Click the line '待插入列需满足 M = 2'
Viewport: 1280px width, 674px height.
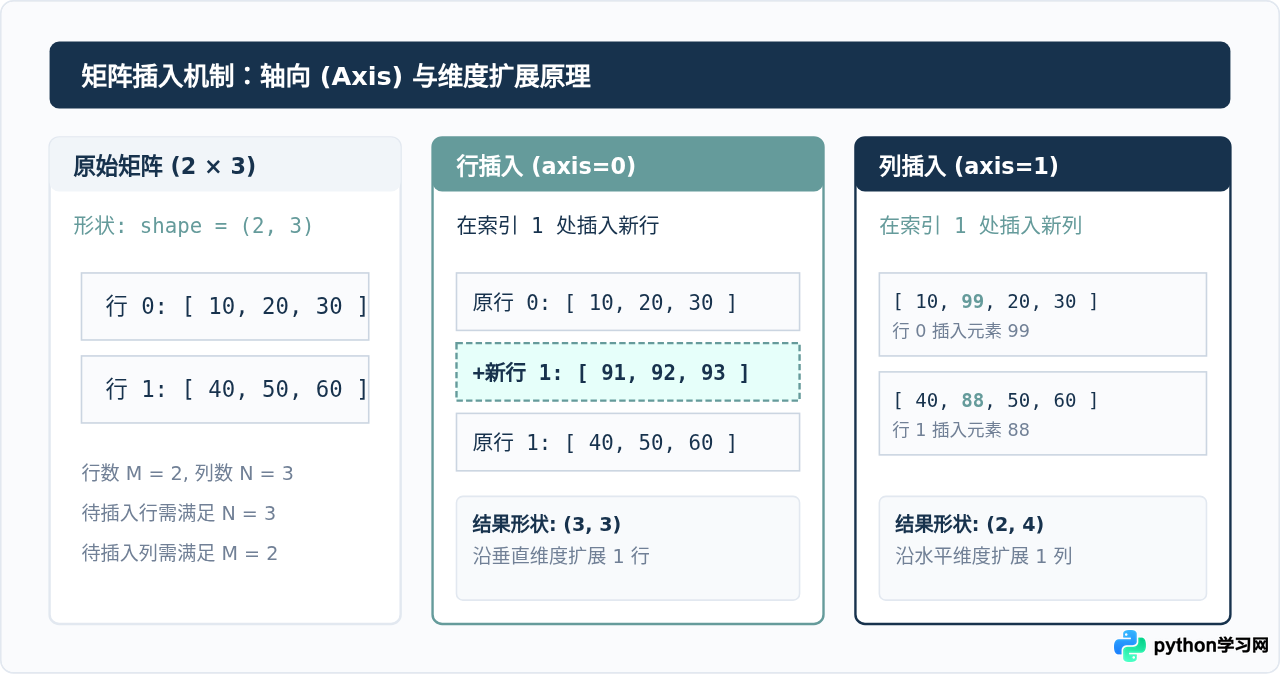[x=179, y=553]
